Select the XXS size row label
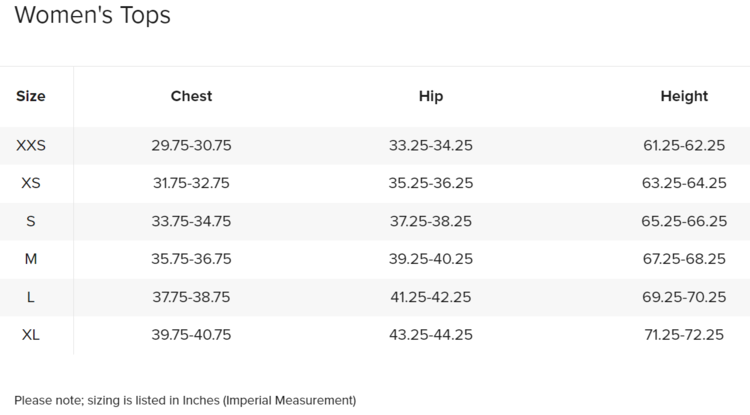This screenshot has width=750, height=415. pyautogui.click(x=31, y=146)
